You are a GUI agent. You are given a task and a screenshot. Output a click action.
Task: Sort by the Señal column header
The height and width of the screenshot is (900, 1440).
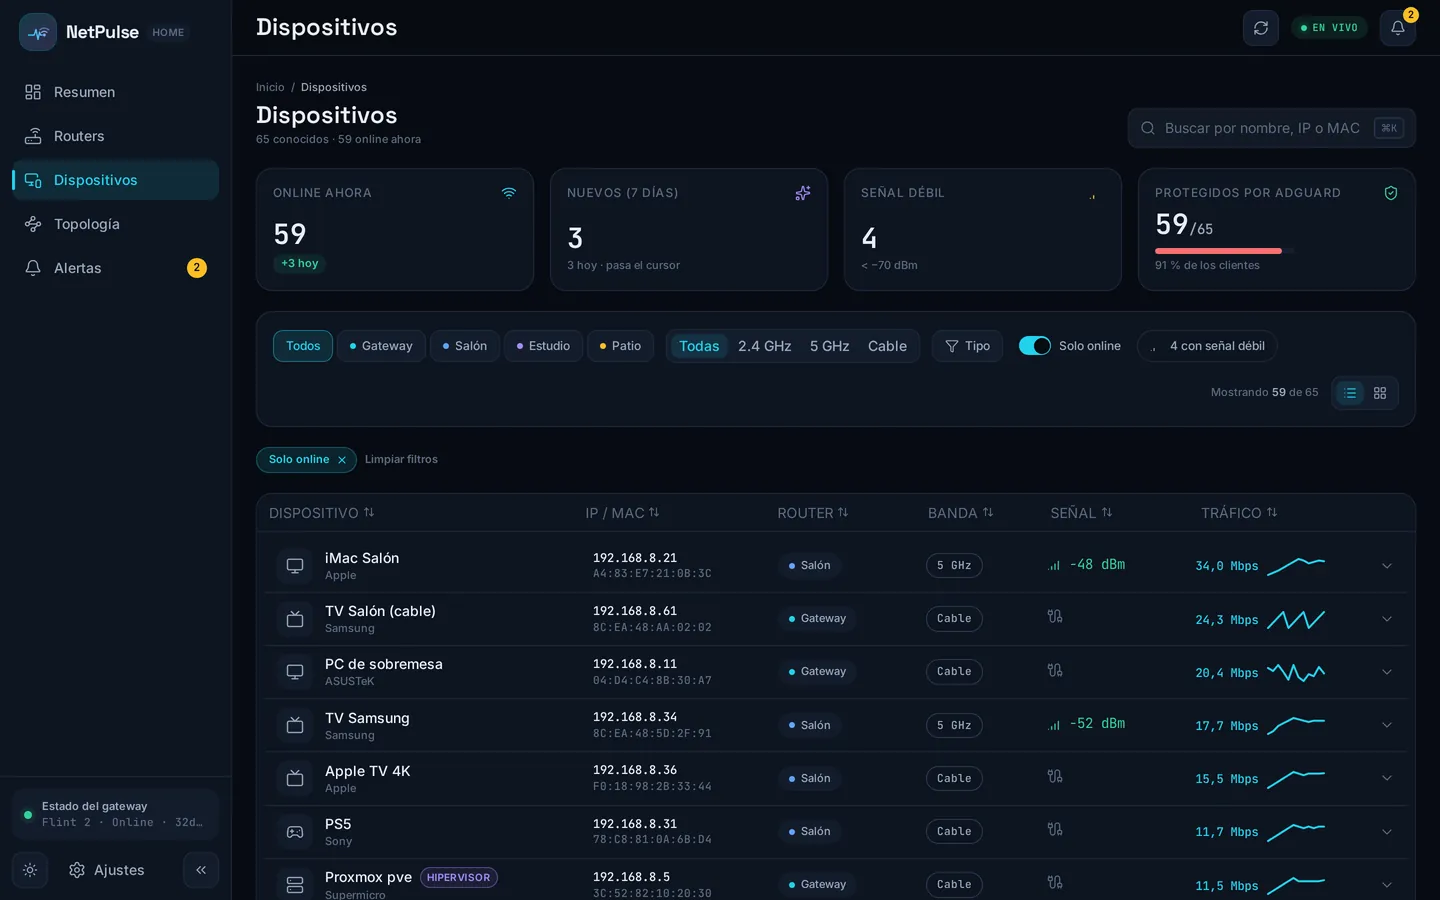(1081, 513)
